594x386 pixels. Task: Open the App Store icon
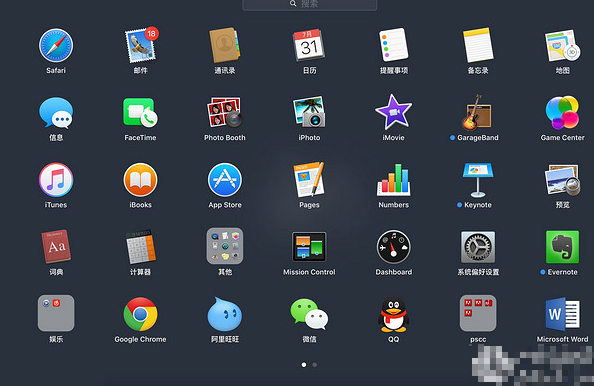pyautogui.click(x=225, y=180)
